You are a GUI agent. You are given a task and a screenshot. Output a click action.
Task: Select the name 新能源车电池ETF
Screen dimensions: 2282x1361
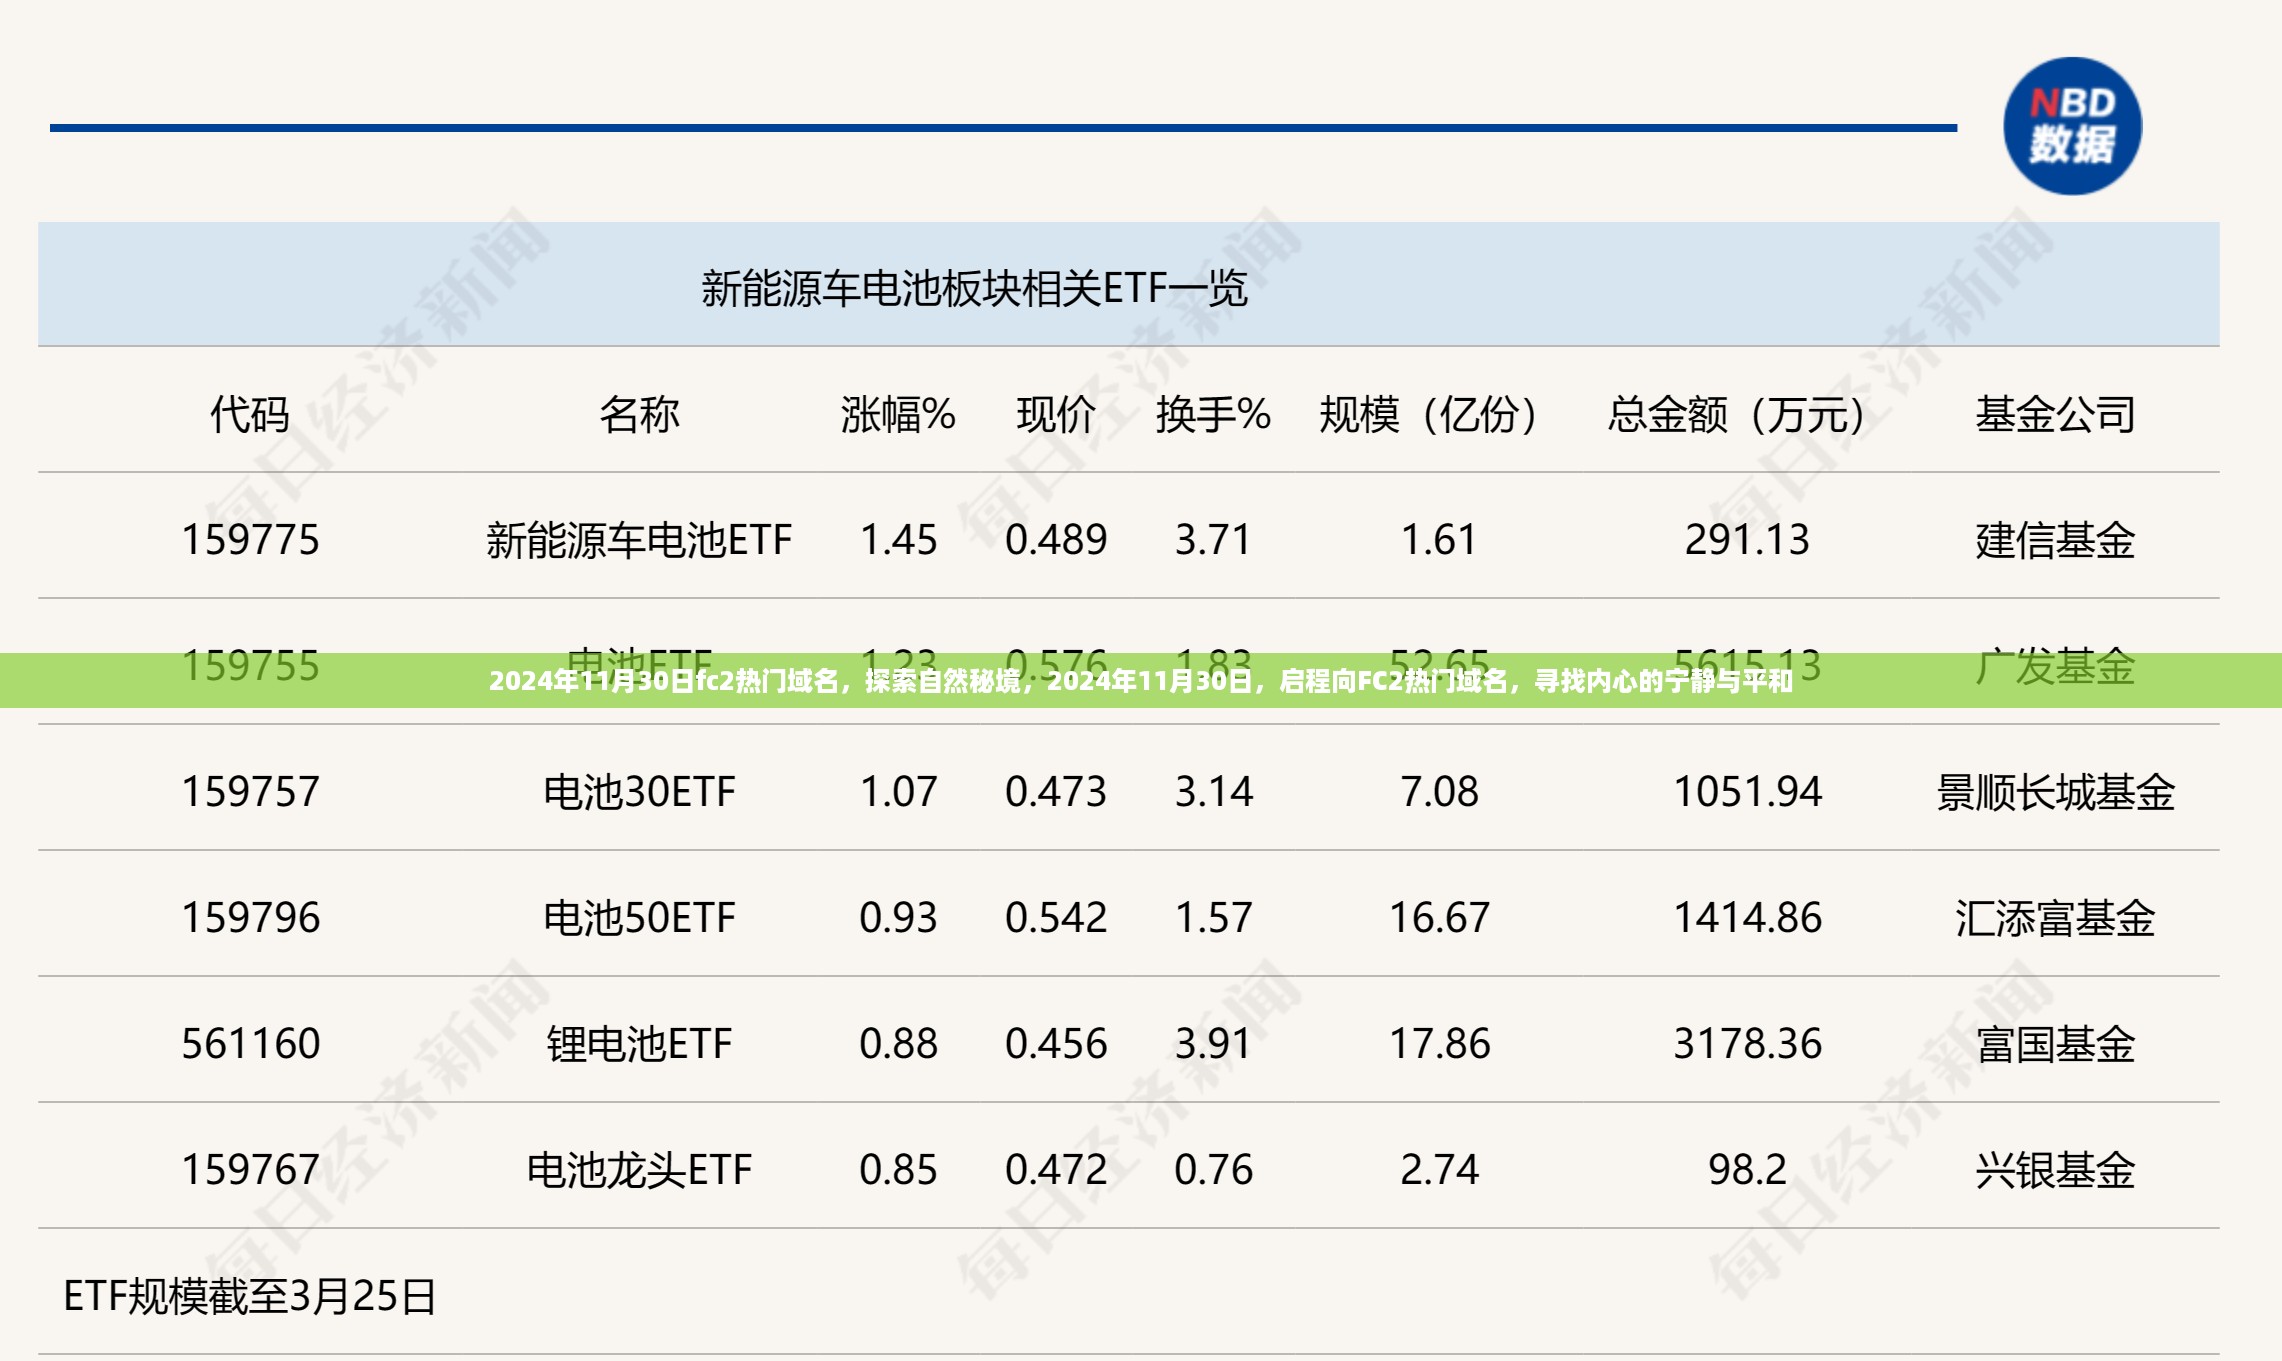coord(639,540)
